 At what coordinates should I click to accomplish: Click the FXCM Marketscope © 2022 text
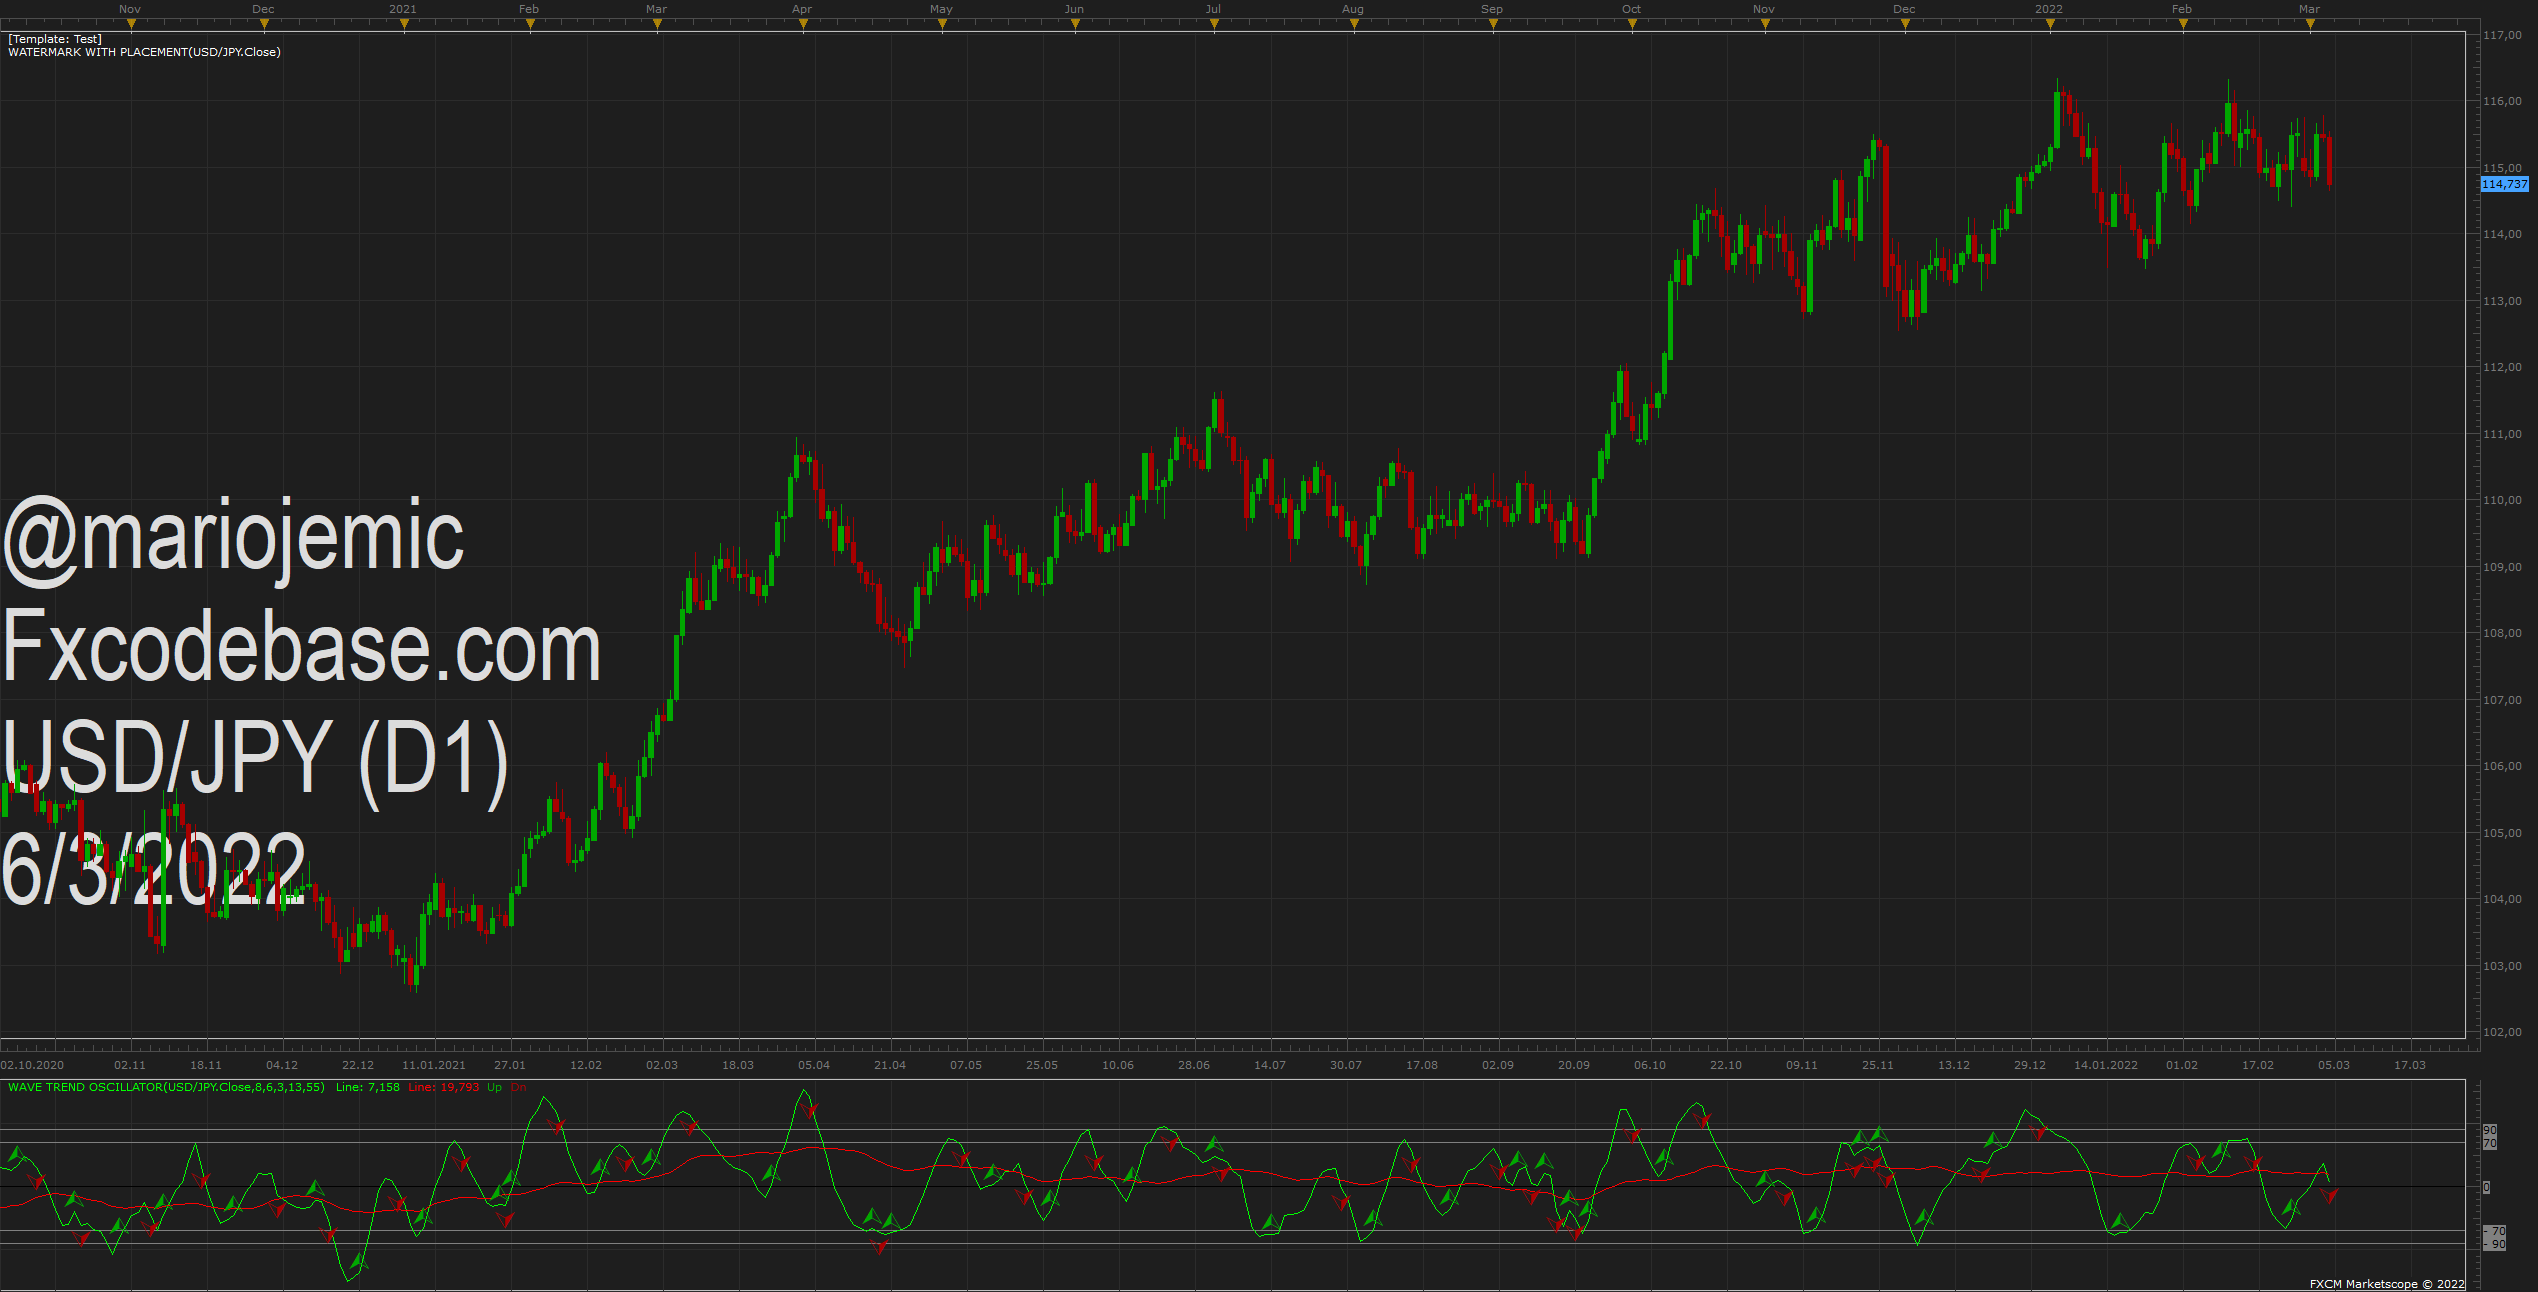pyautogui.click(x=2387, y=1284)
